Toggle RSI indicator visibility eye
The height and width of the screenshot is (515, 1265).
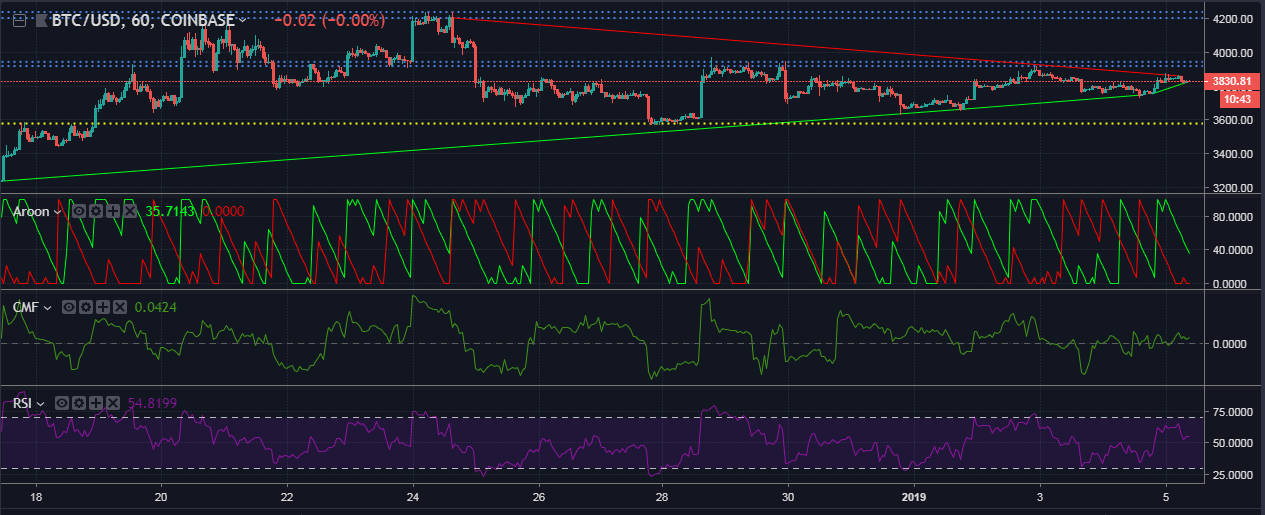click(x=63, y=403)
